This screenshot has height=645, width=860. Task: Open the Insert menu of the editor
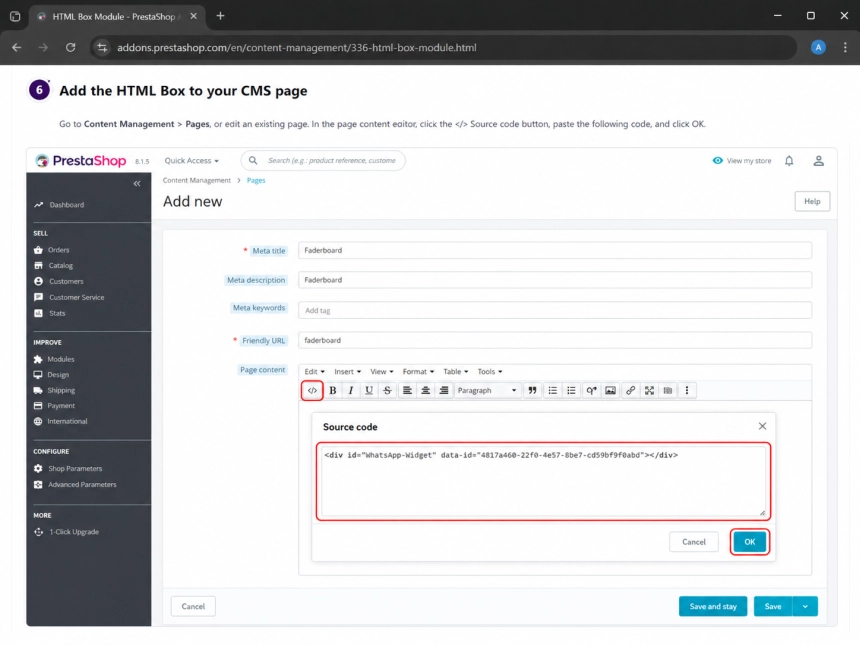click(x=347, y=371)
